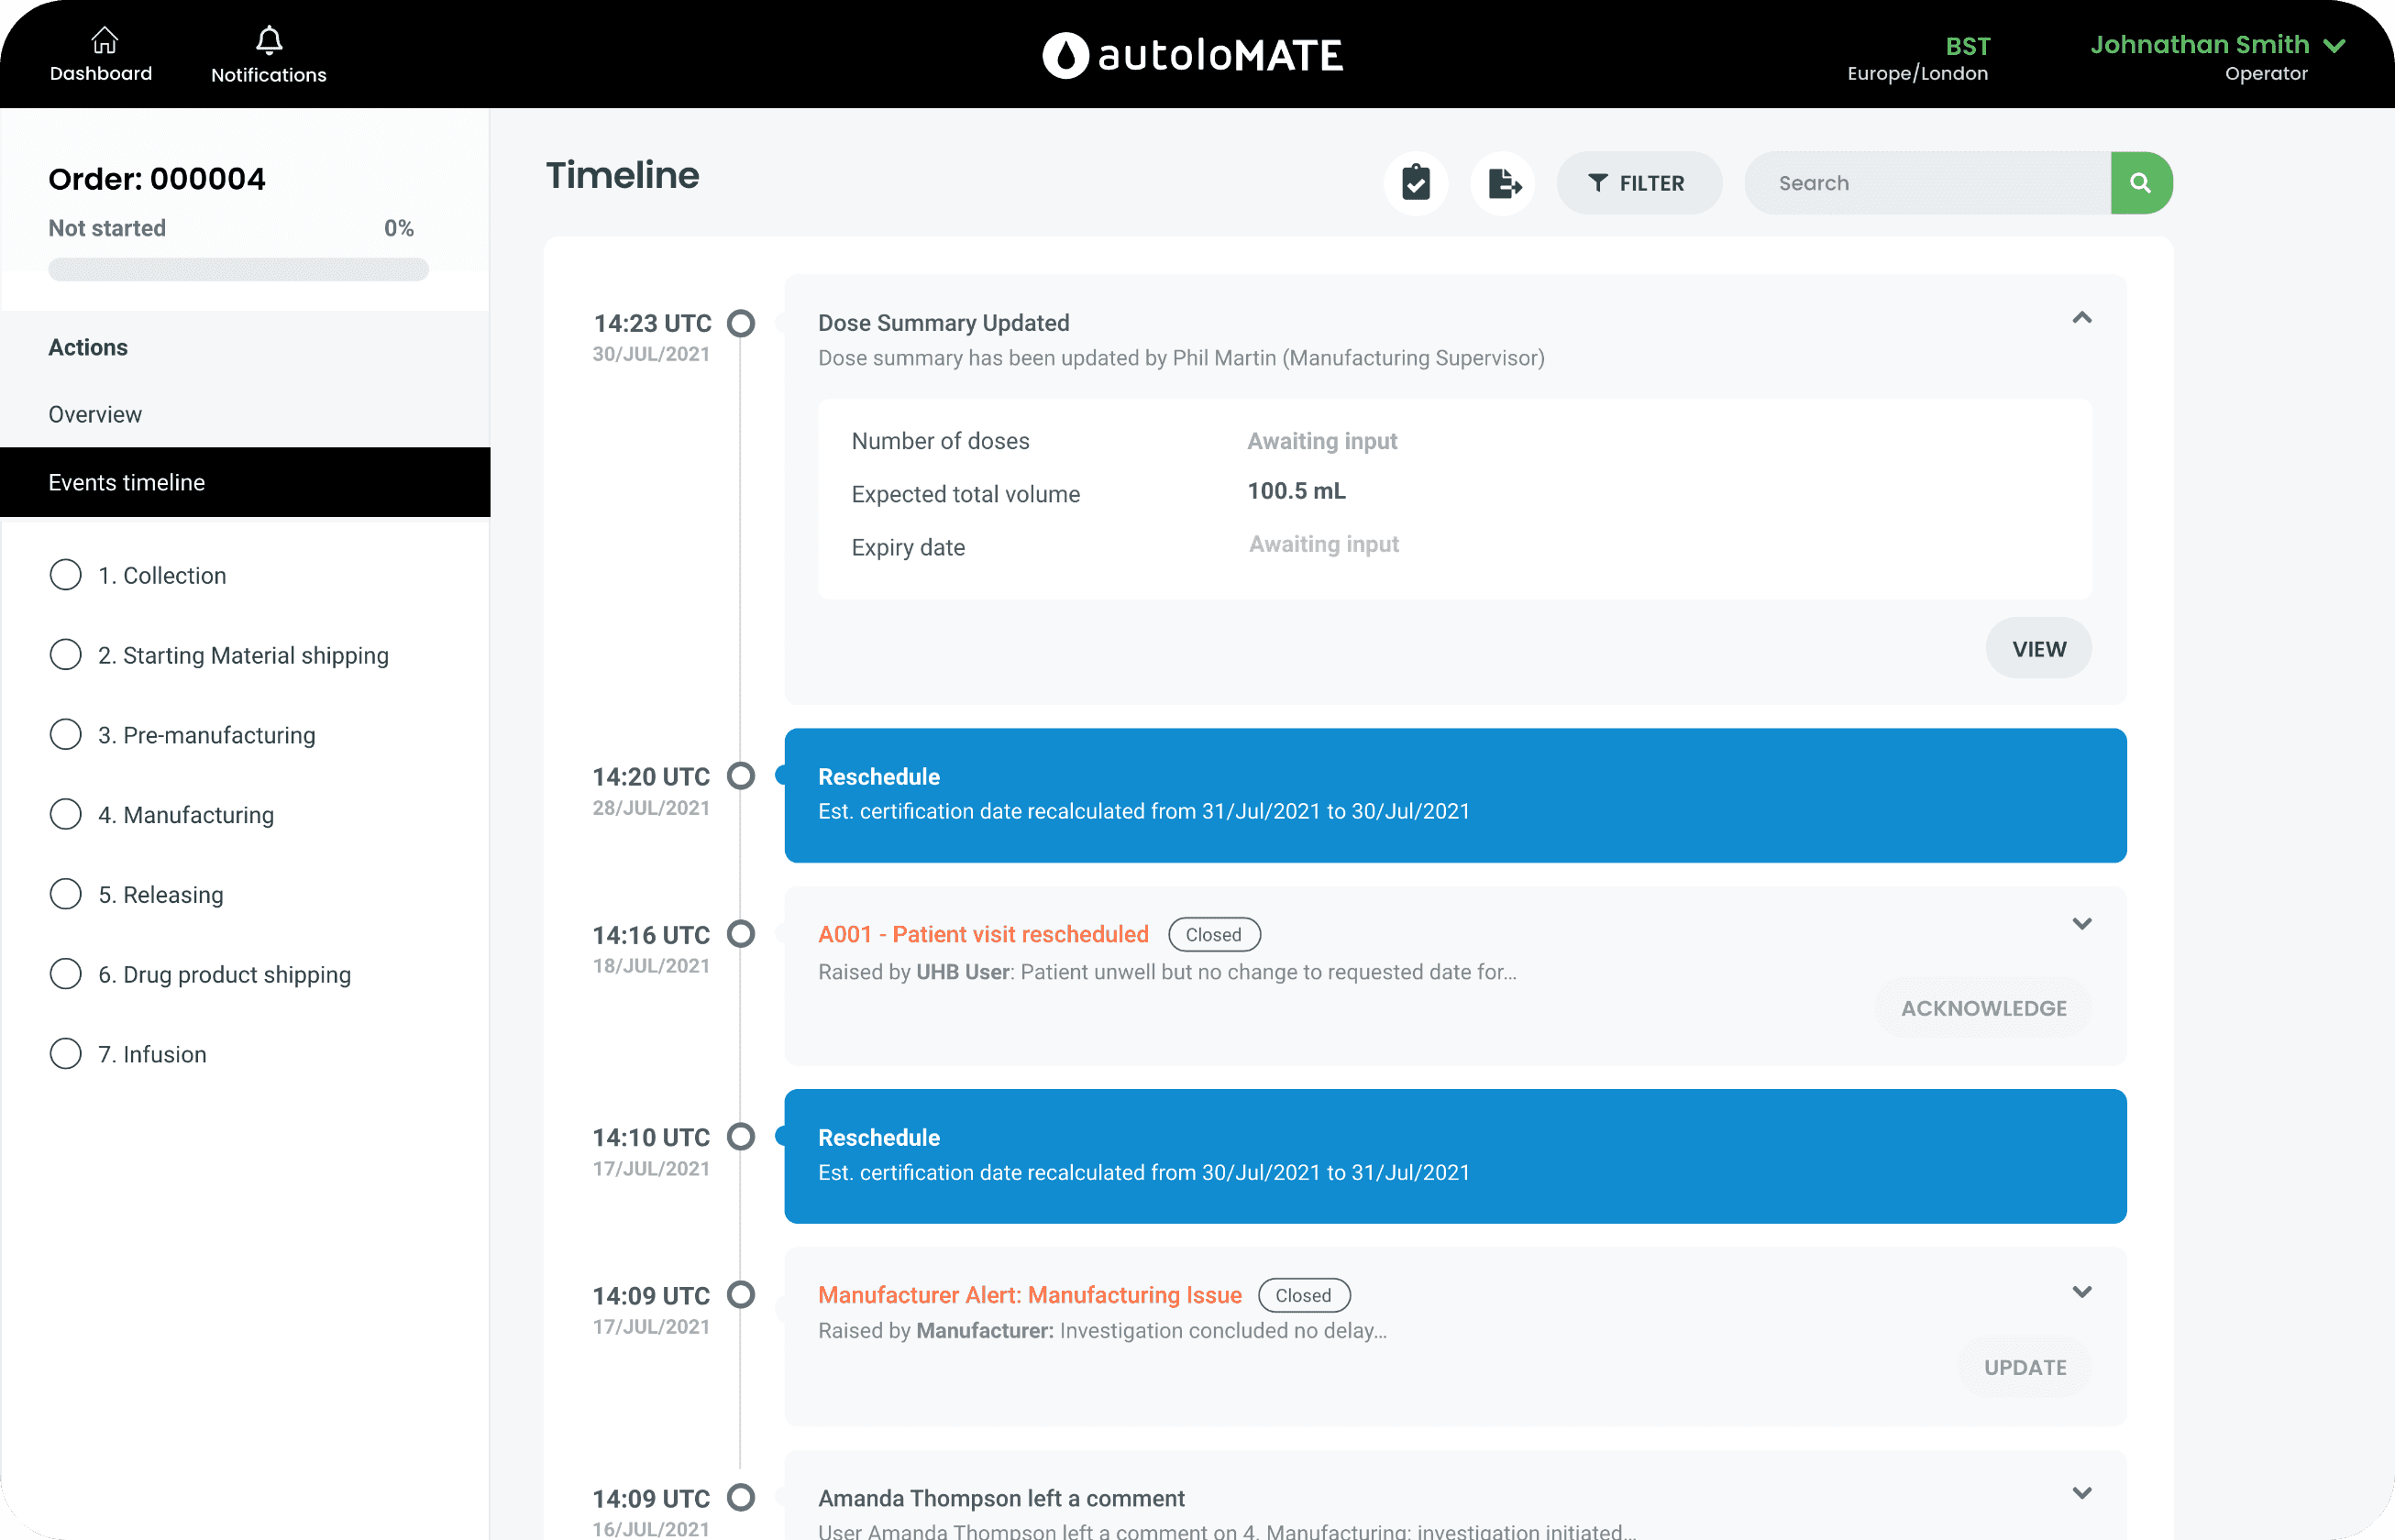Click the order progress bar
Image resolution: width=2395 pixels, height=1540 pixels.
point(238,269)
